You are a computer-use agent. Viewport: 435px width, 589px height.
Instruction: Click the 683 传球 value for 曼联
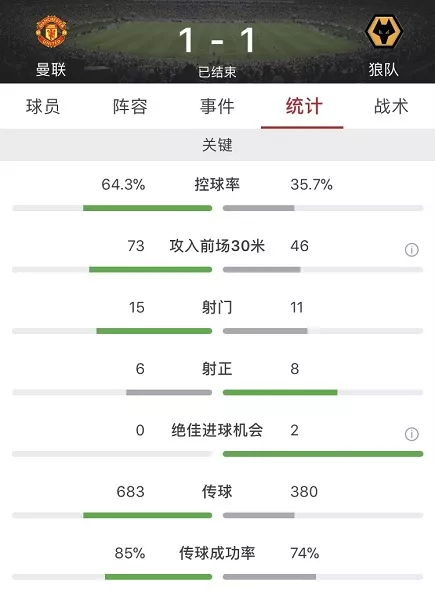tap(130, 492)
